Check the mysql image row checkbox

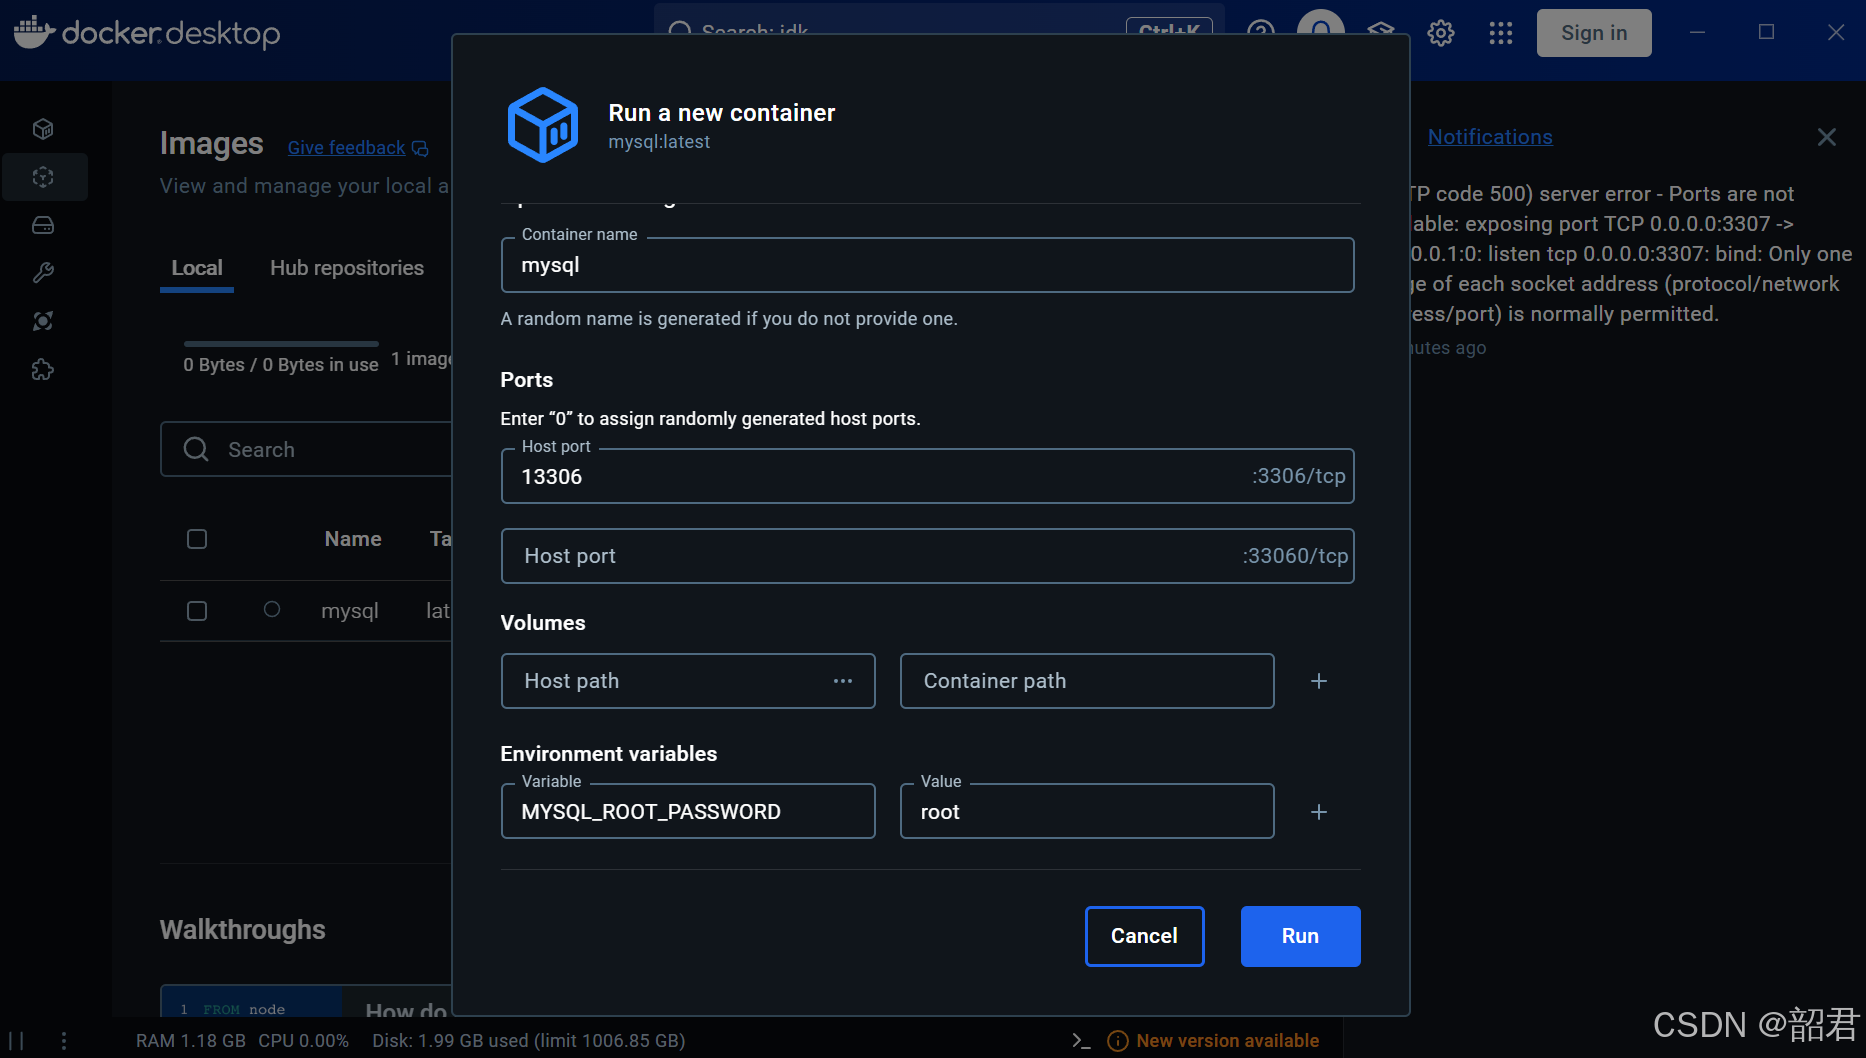click(197, 611)
